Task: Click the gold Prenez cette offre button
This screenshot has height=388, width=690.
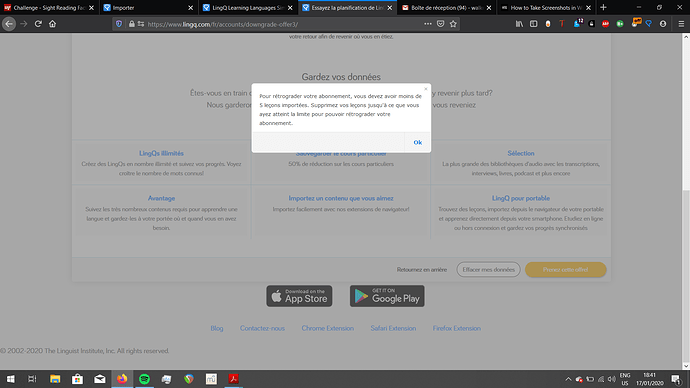Action: point(565,270)
